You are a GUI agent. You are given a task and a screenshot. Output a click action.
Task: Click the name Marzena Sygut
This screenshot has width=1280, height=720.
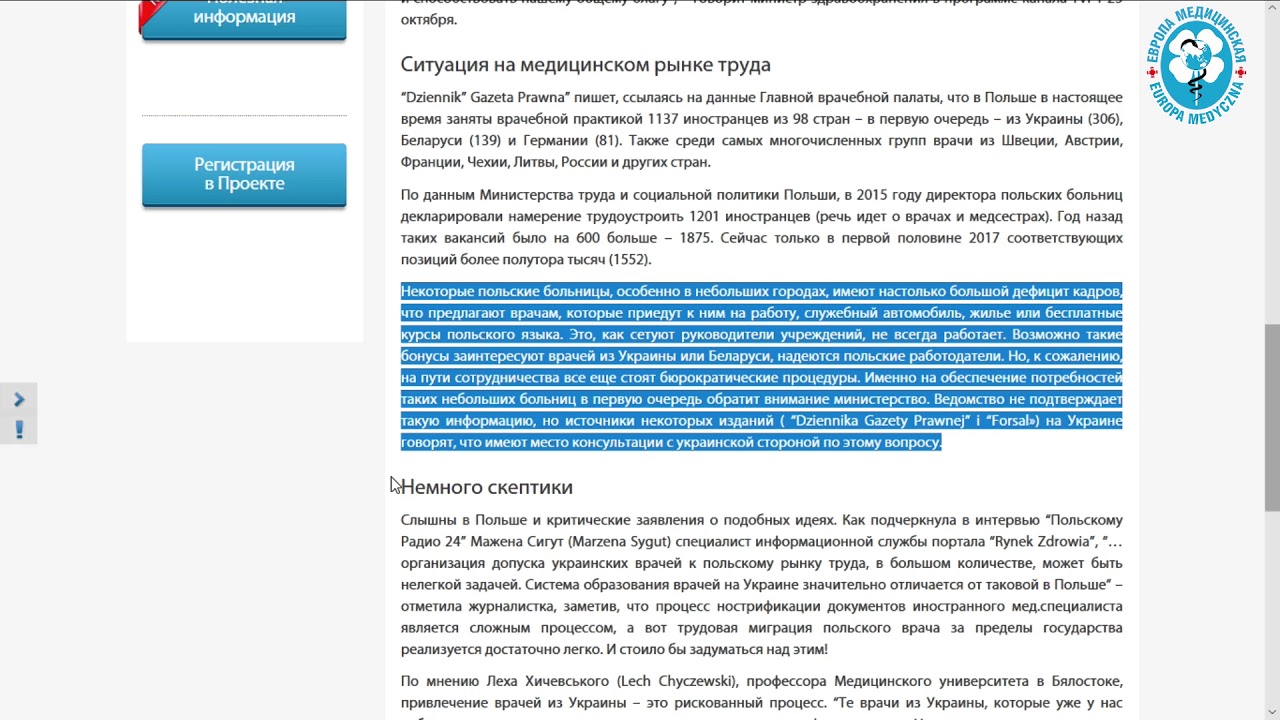[621, 542]
